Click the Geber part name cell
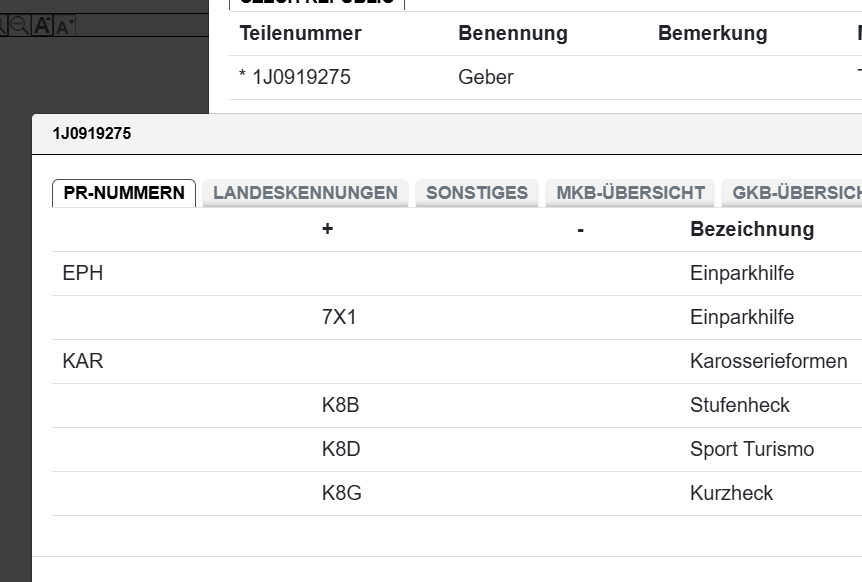 486,77
